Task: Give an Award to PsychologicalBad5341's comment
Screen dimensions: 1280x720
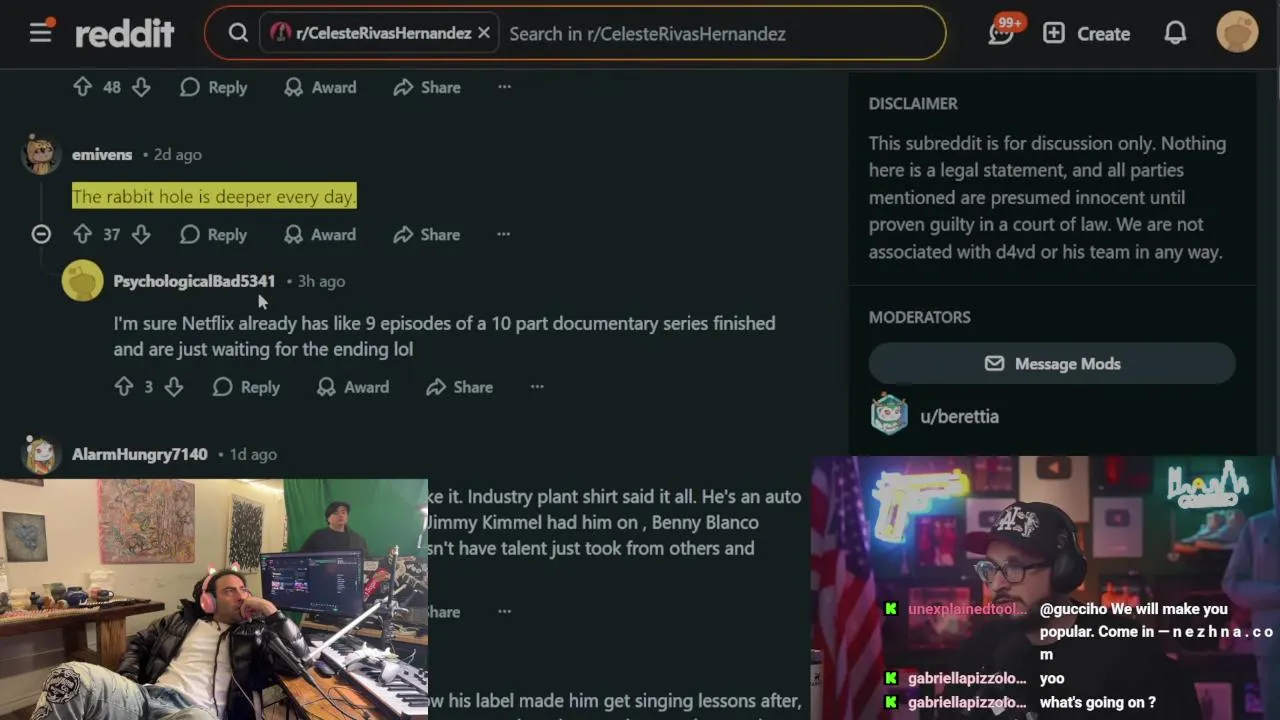Action: tap(353, 387)
